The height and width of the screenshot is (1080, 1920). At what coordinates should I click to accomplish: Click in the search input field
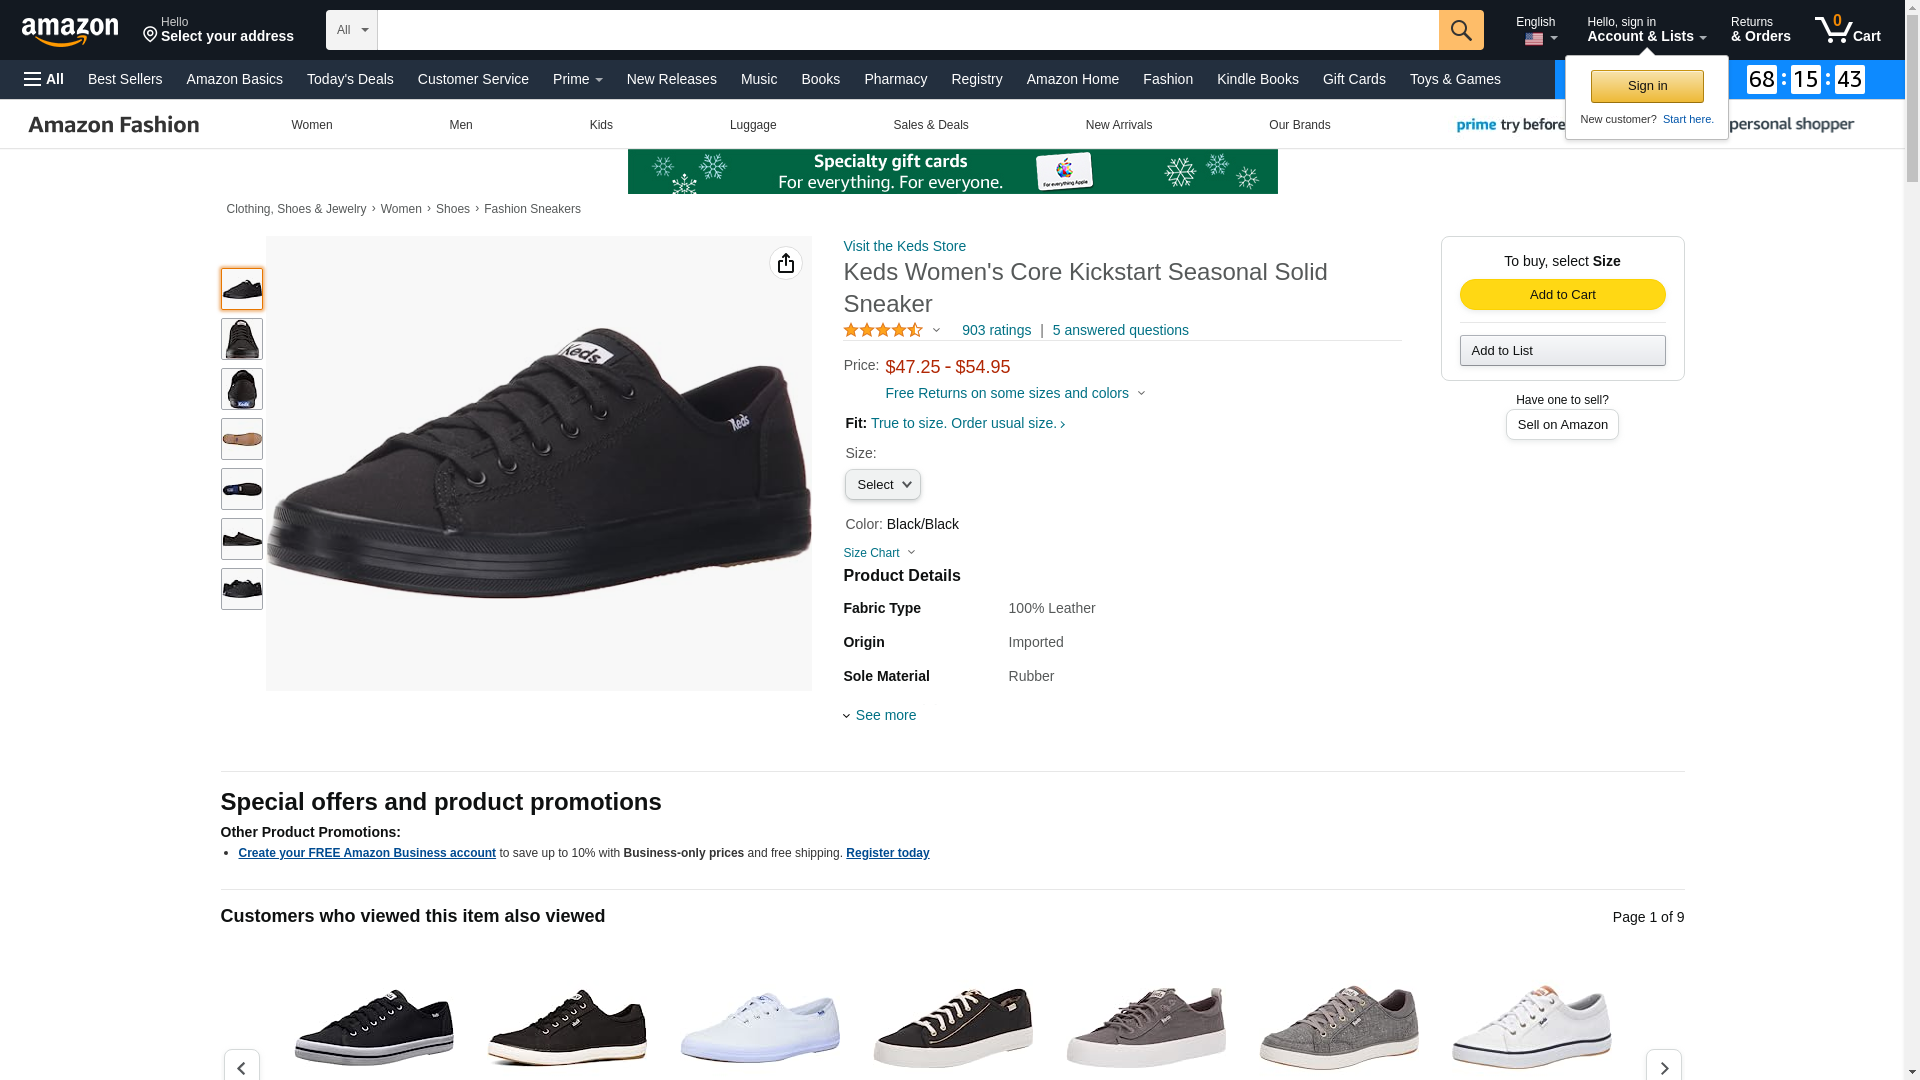click(907, 30)
